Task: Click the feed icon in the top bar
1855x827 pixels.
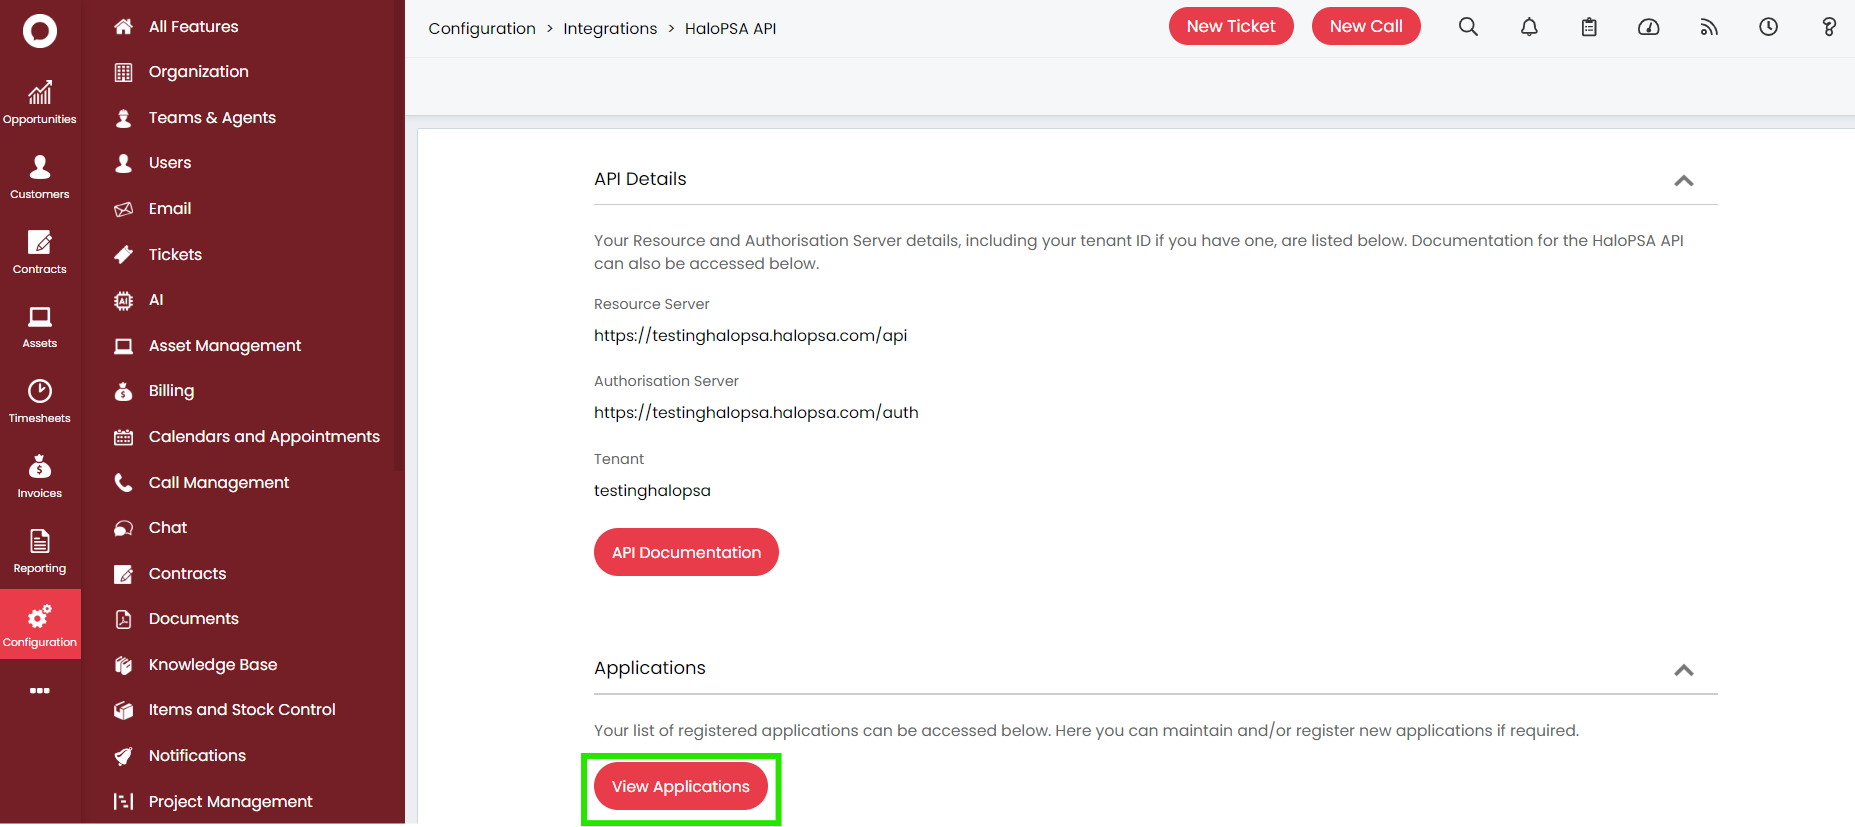Action: click(1709, 27)
